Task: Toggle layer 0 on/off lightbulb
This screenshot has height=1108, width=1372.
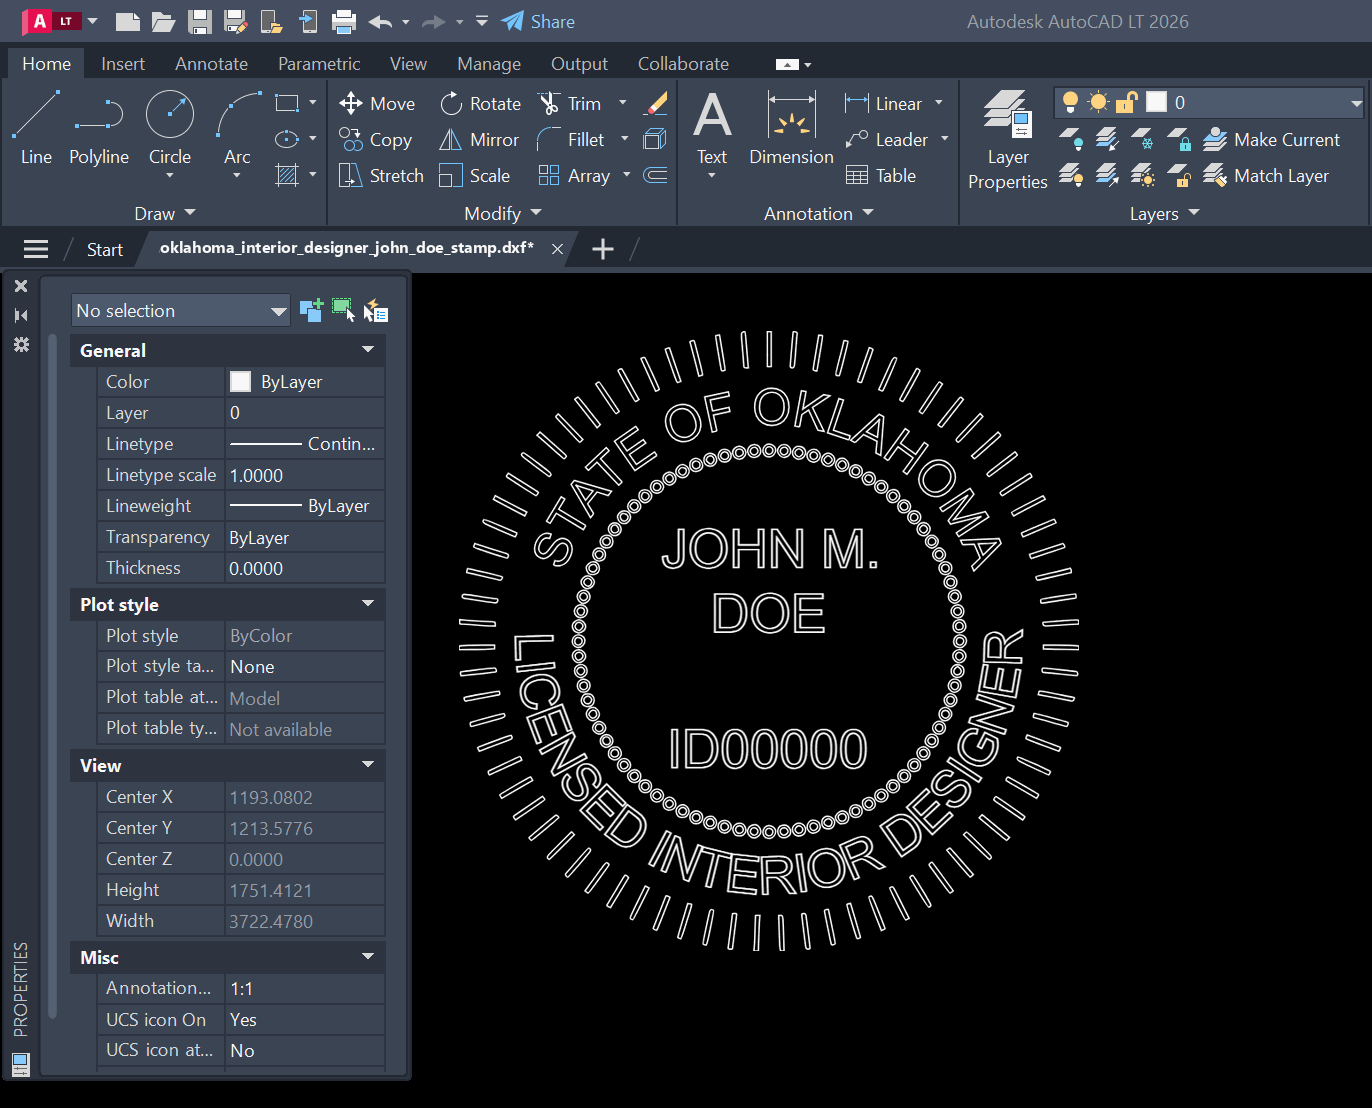Action: (1070, 102)
